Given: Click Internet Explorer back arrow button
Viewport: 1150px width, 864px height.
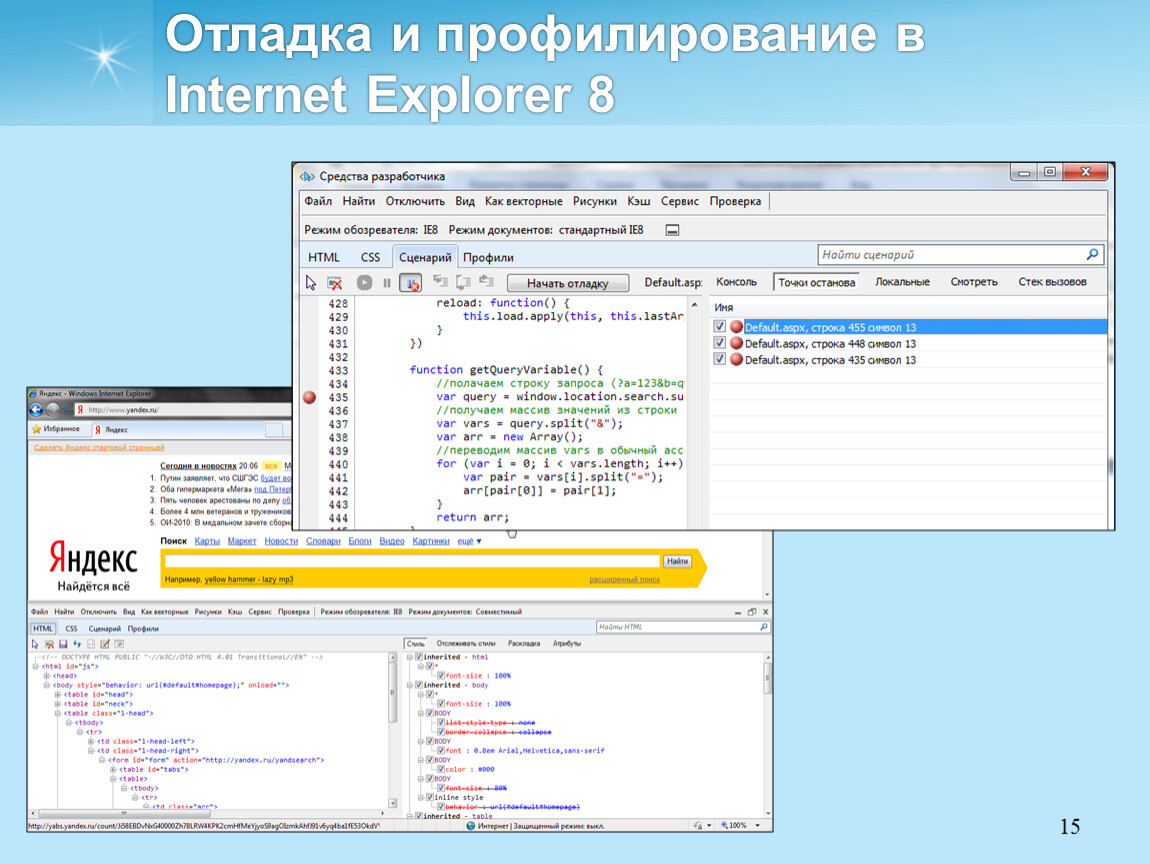Looking at the screenshot, I should (x=36, y=410).
